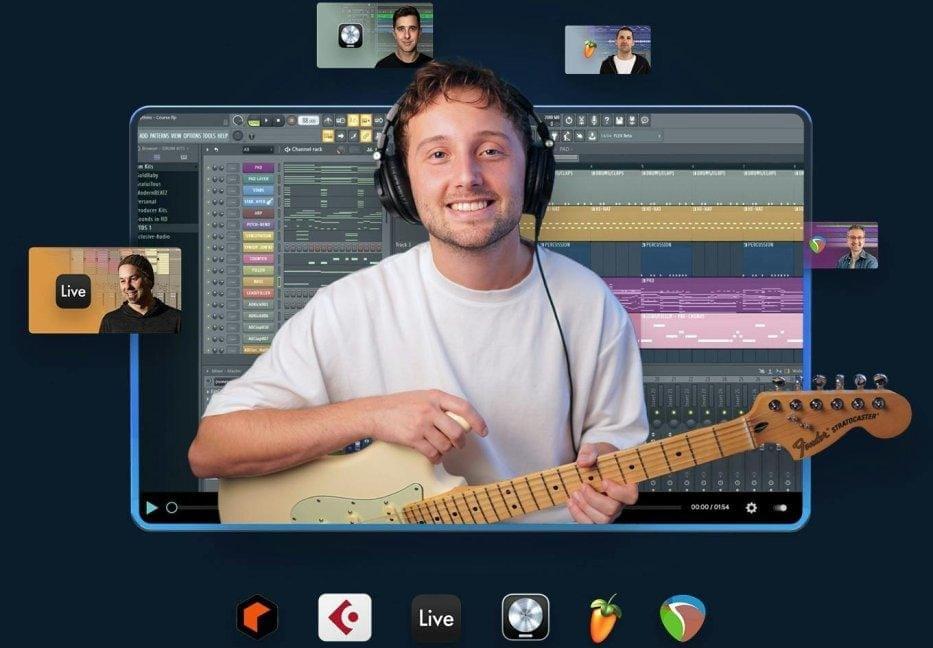Select the ARP channel button
The height and width of the screenshot is (648, 933).
click(258, 213)
